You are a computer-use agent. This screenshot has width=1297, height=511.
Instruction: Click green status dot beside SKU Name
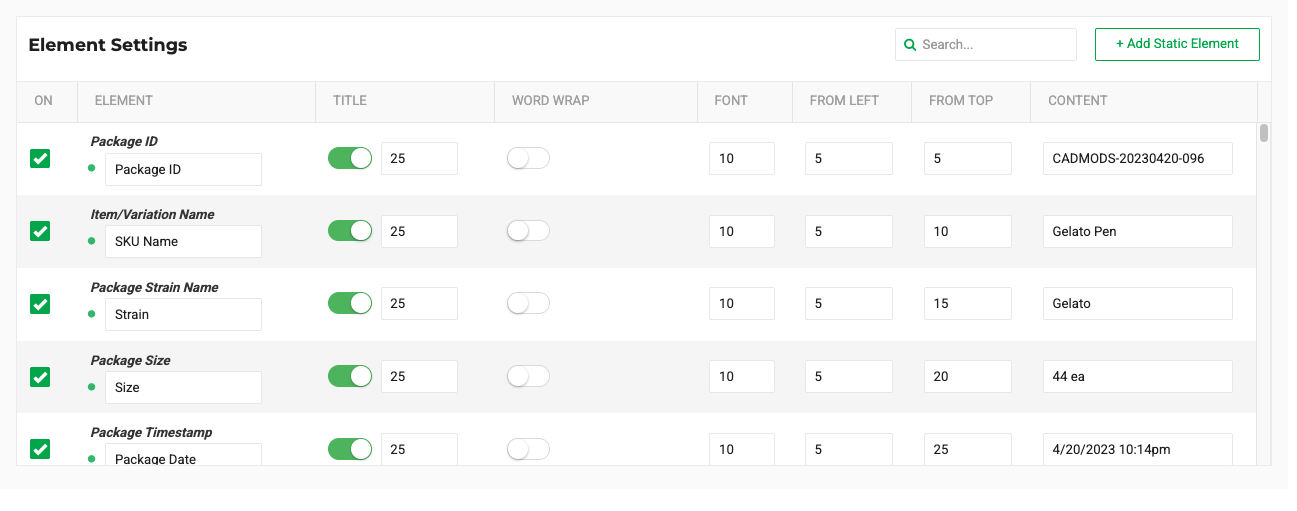click(x=92, y=241)
